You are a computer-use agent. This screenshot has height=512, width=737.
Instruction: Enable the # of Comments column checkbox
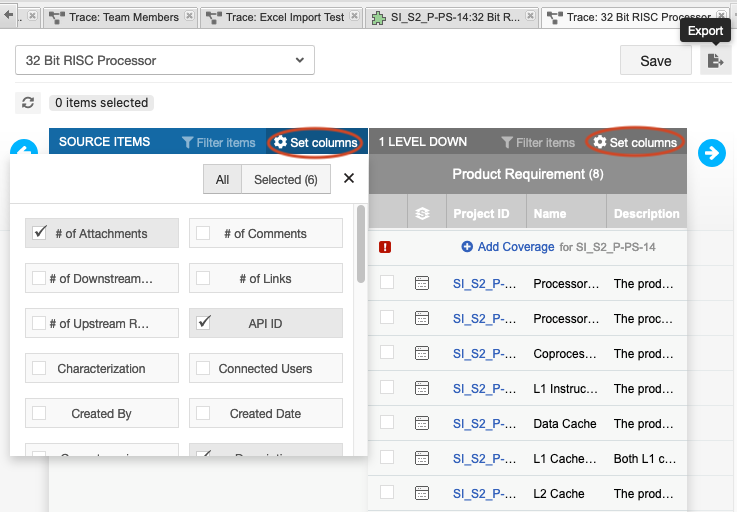point(203,233)
